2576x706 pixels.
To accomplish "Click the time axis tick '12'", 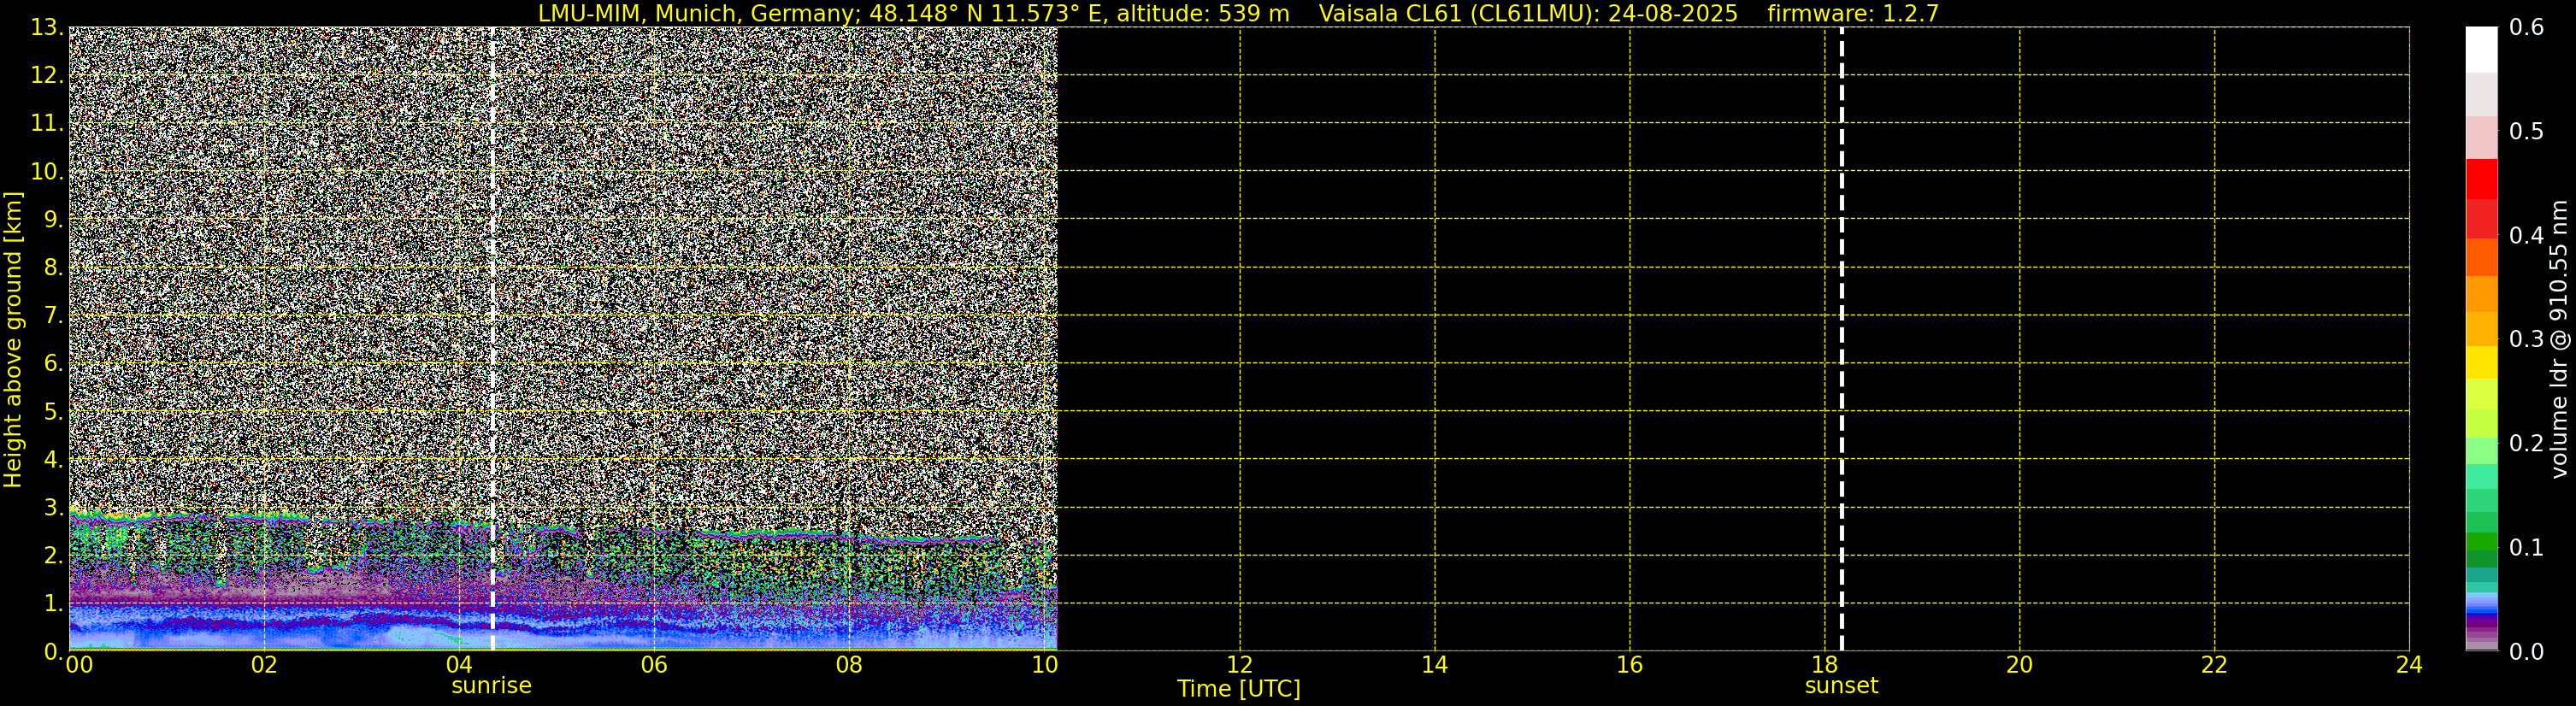I will pos(1239,665).
